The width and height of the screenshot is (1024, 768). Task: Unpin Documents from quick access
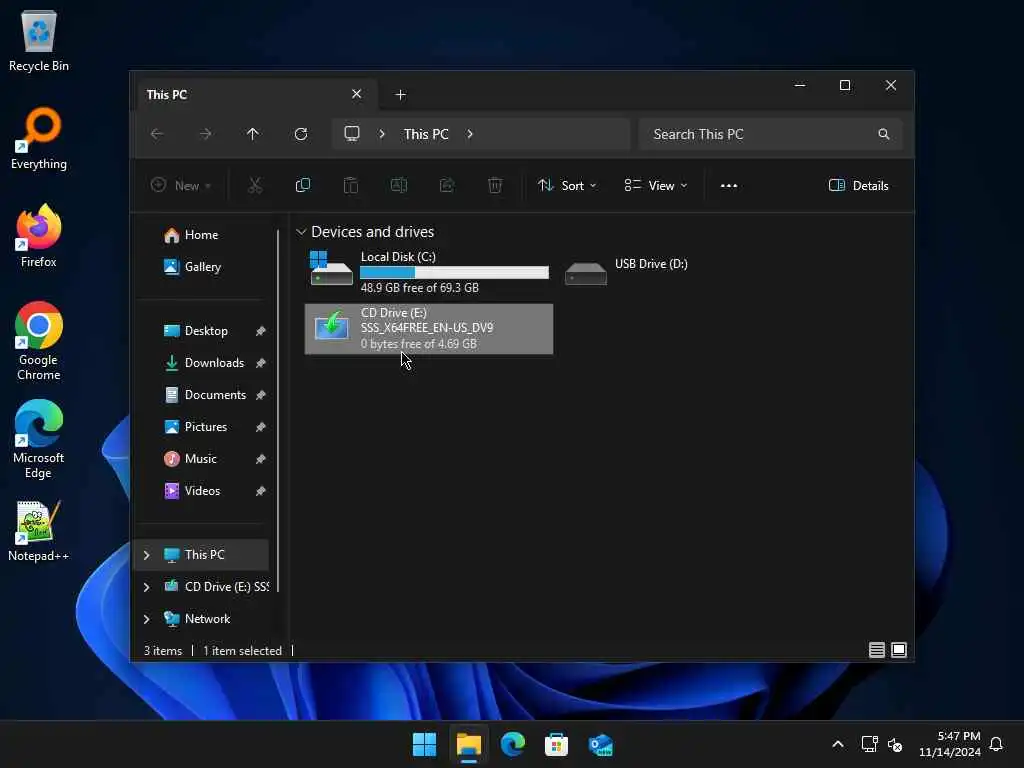(261, 395)
